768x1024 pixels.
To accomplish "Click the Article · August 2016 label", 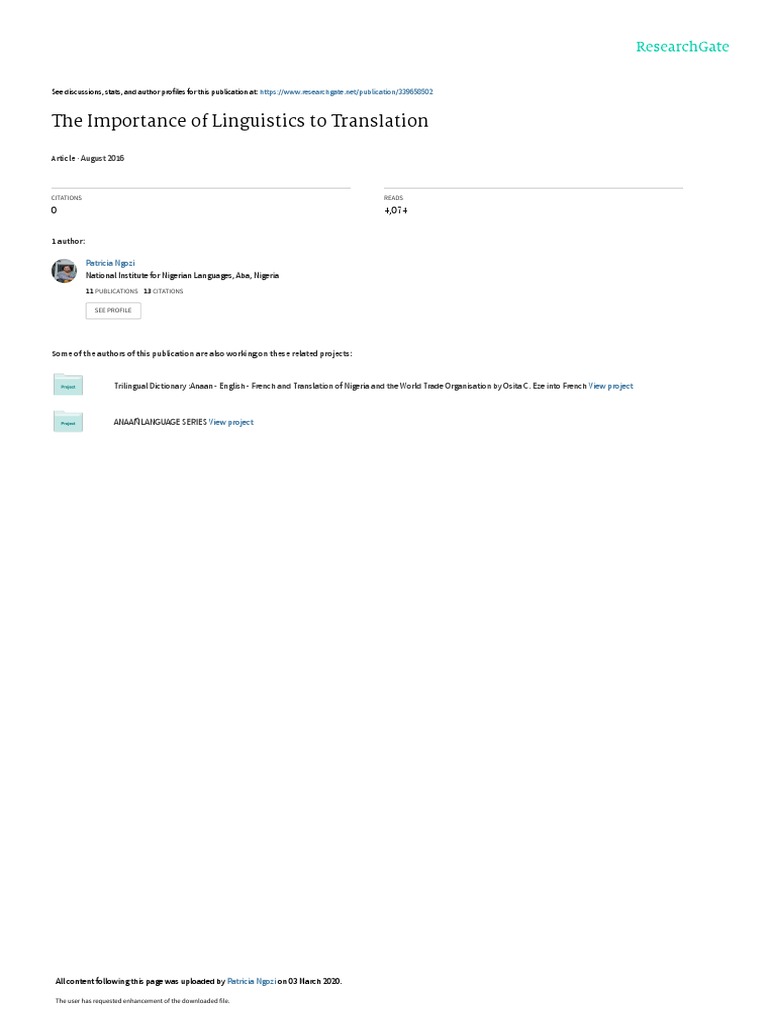I will 88,158.
